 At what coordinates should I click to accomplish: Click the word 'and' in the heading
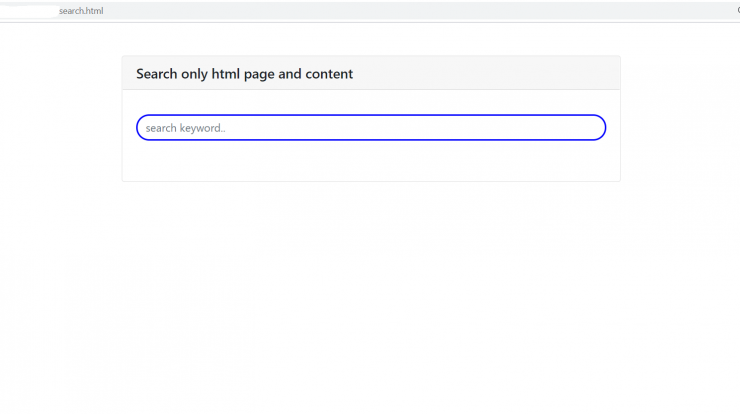pyautogui.click(x=290, y=74)
